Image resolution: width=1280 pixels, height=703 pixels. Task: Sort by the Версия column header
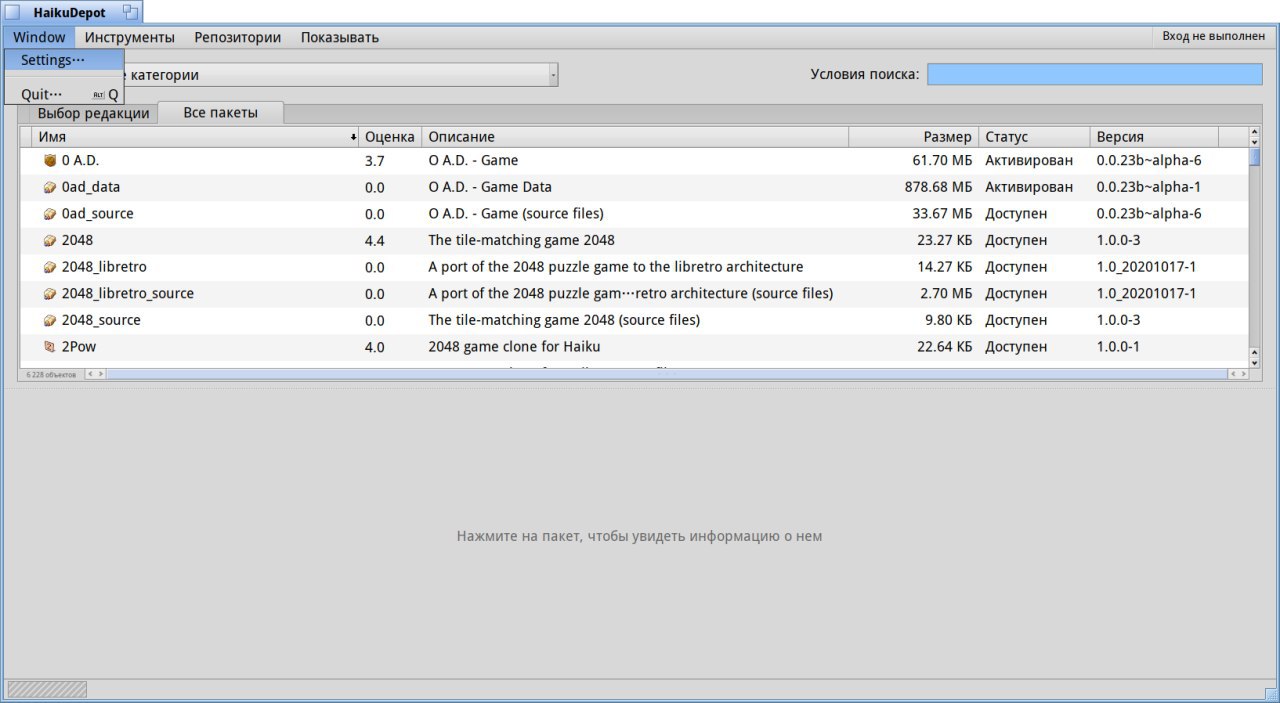(1154, 137)
